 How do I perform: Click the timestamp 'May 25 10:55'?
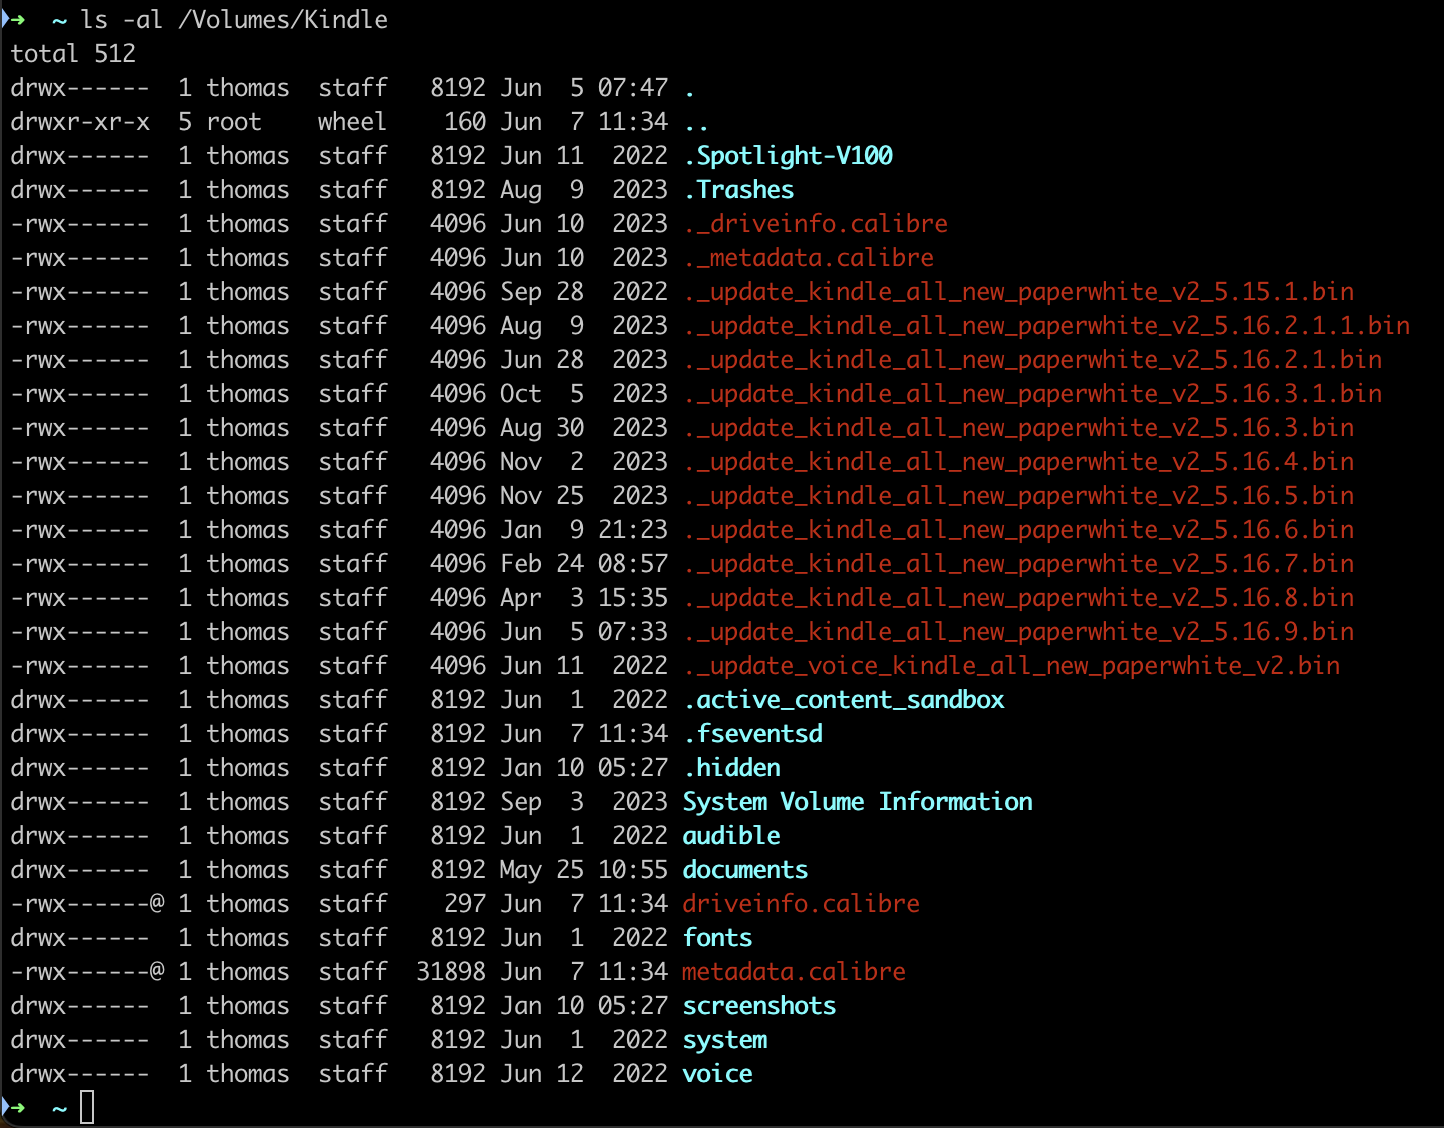coord(584,870)
